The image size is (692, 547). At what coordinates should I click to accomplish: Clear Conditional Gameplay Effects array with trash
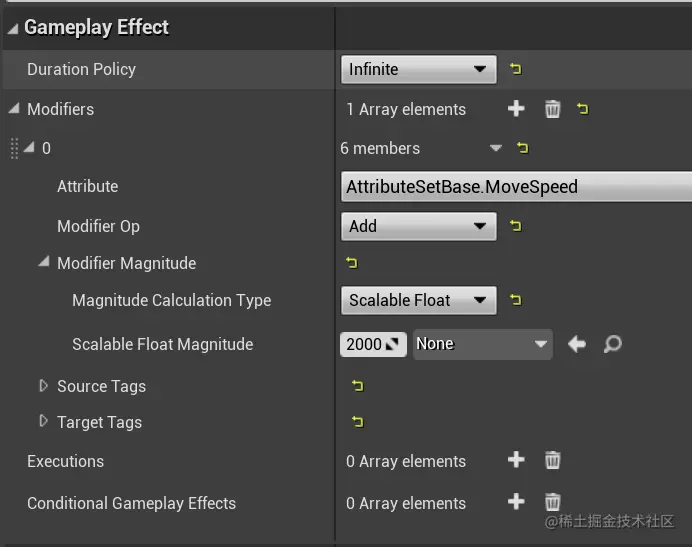(x=552, y=502)
